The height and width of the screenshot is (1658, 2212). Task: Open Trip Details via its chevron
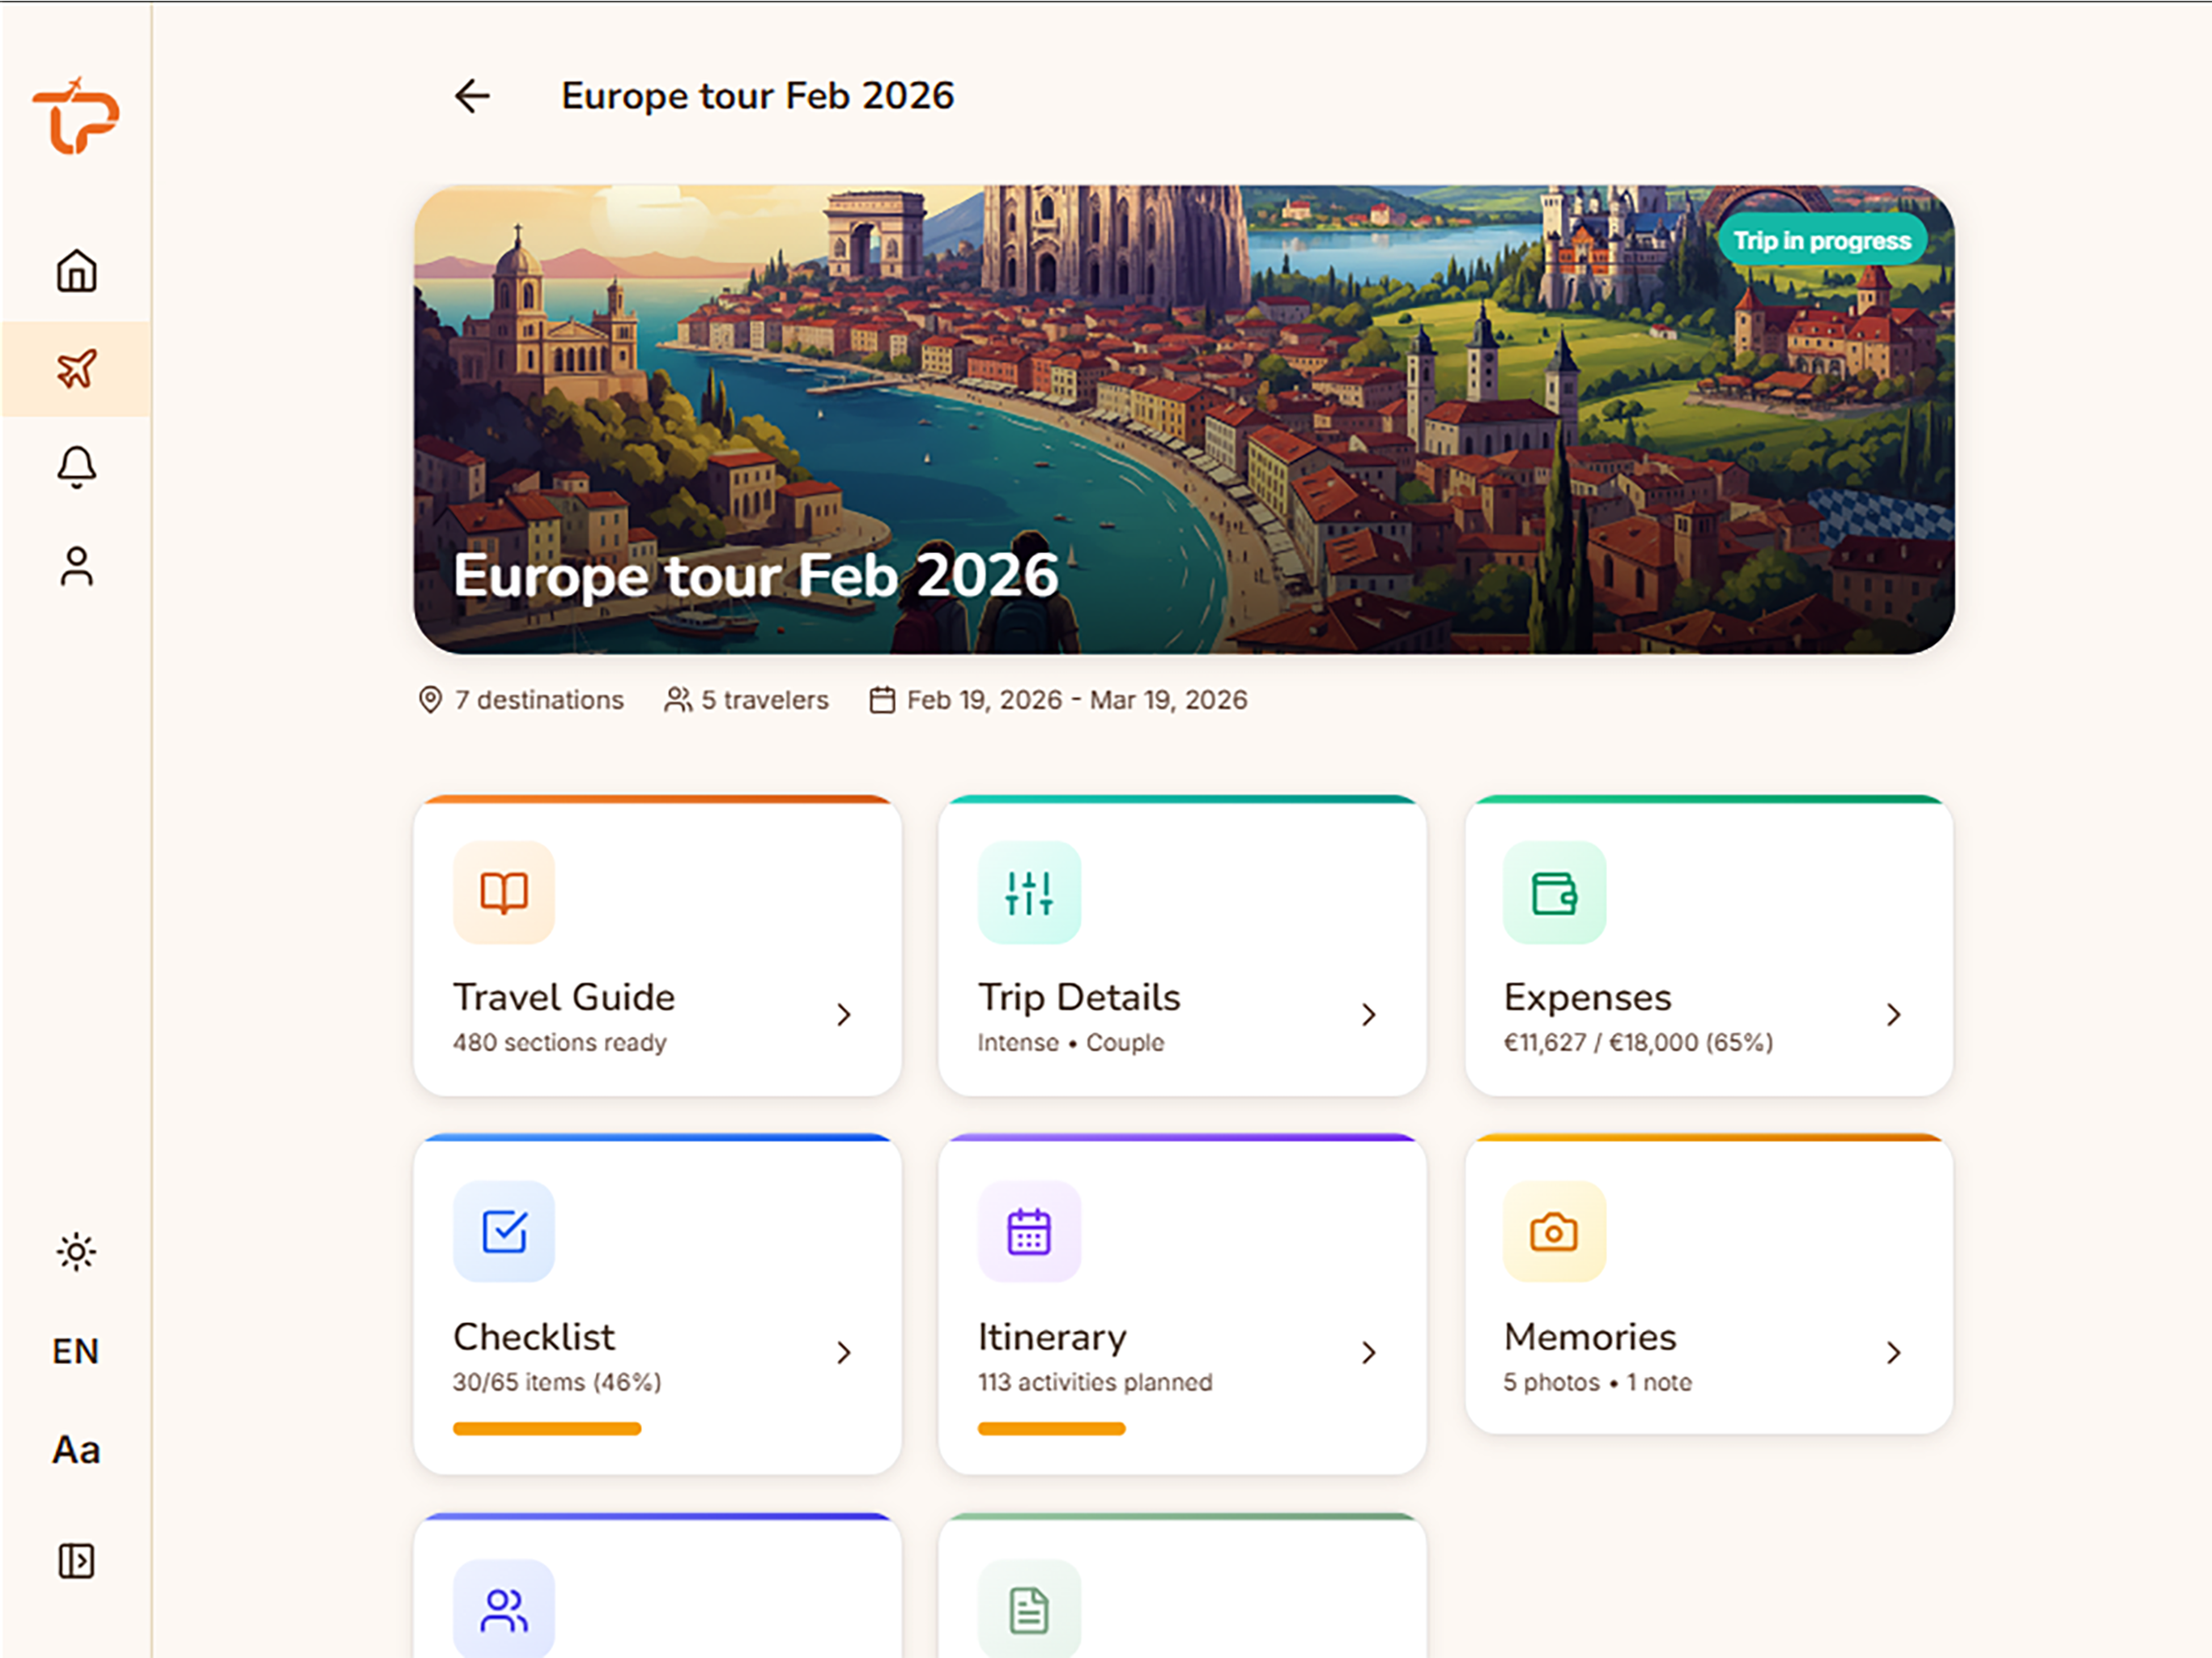click(1369, 1015)
